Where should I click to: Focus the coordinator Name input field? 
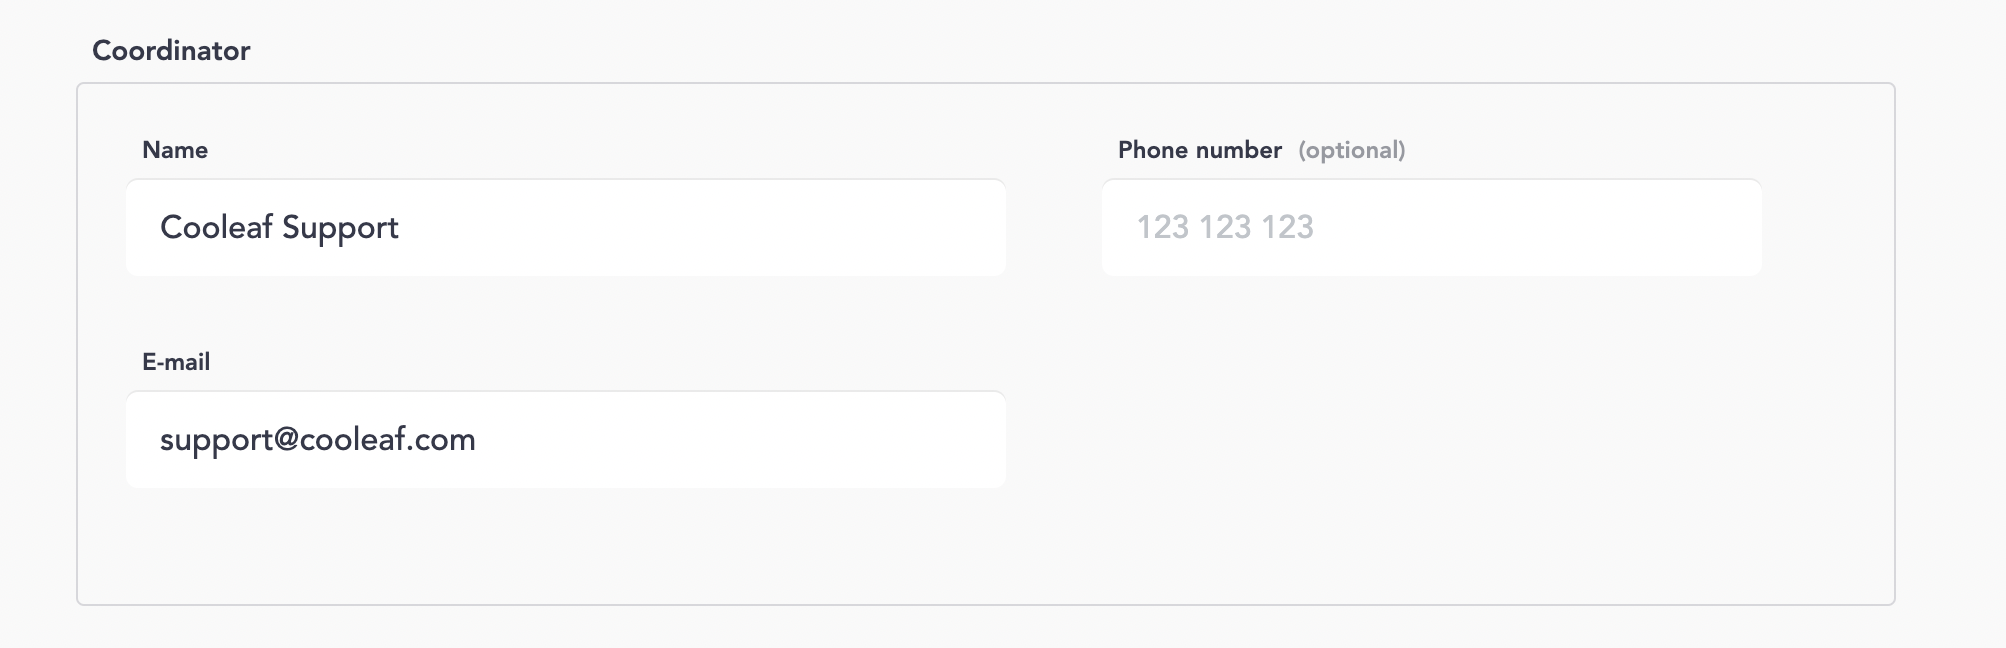coord(565,228)
